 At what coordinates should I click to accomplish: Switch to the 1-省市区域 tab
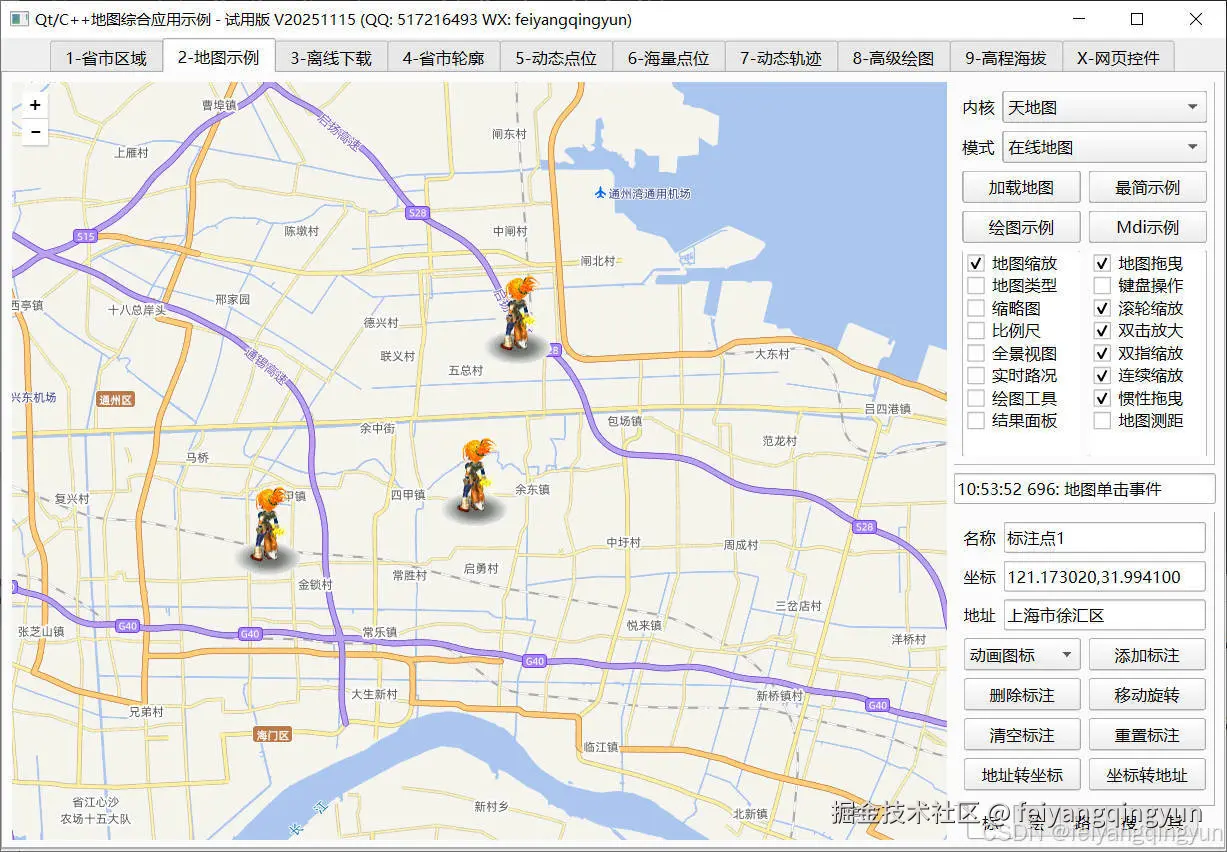pos(106,58)
